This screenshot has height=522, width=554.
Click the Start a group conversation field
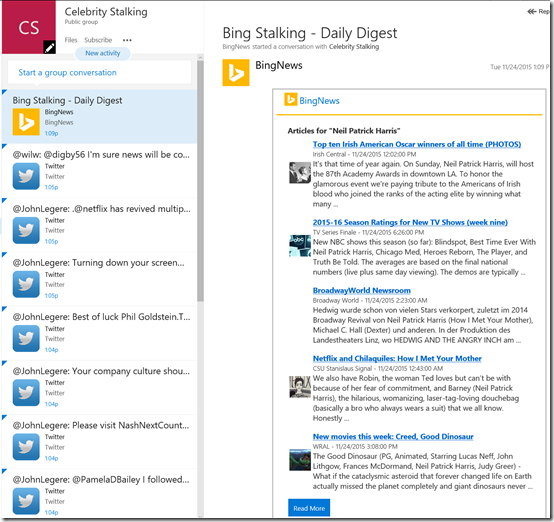pos(99,72)
